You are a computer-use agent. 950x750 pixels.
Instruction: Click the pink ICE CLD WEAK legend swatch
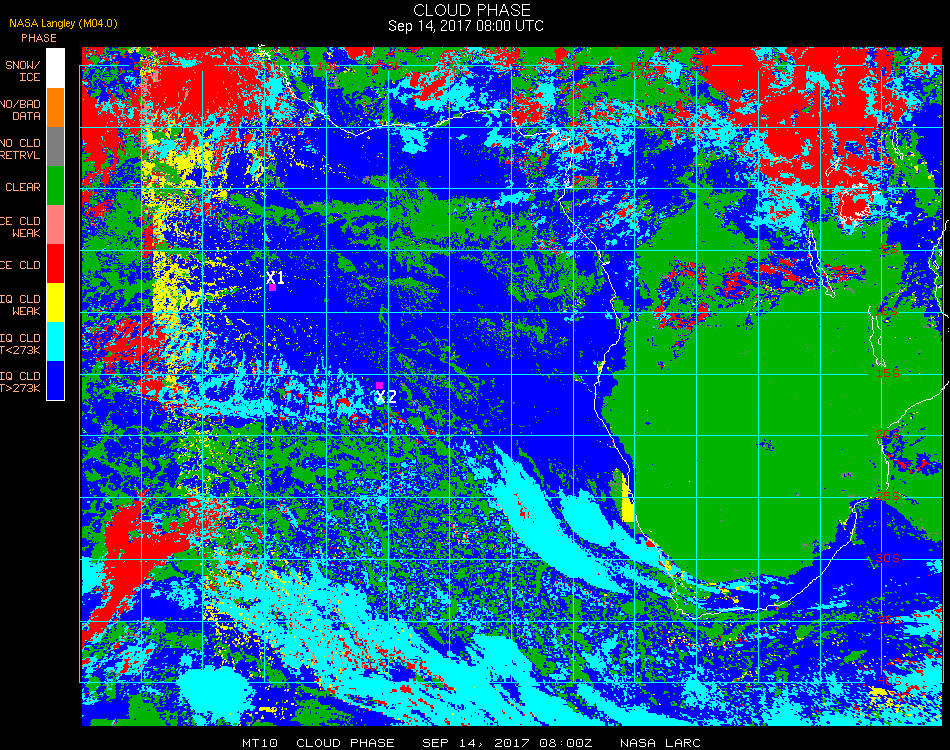(x=55, y=225)
